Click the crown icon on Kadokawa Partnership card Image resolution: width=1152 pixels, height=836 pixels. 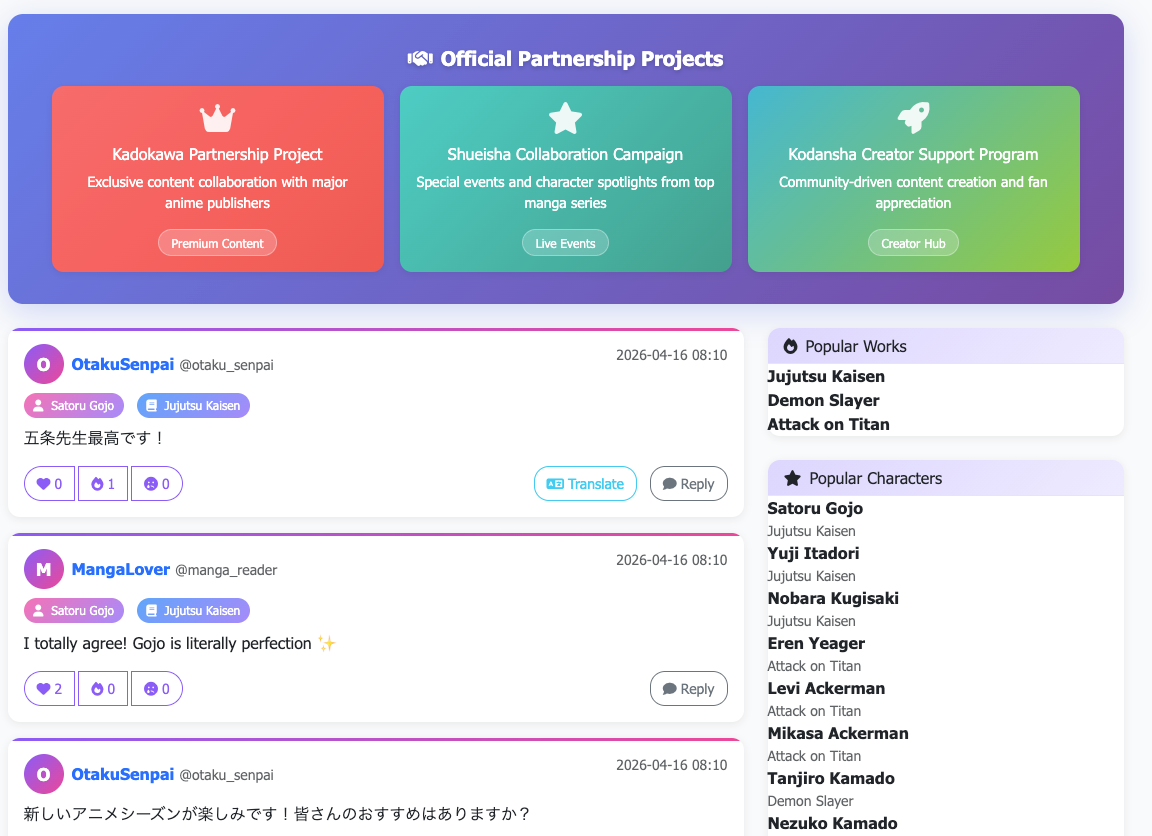tap(217, 117)
